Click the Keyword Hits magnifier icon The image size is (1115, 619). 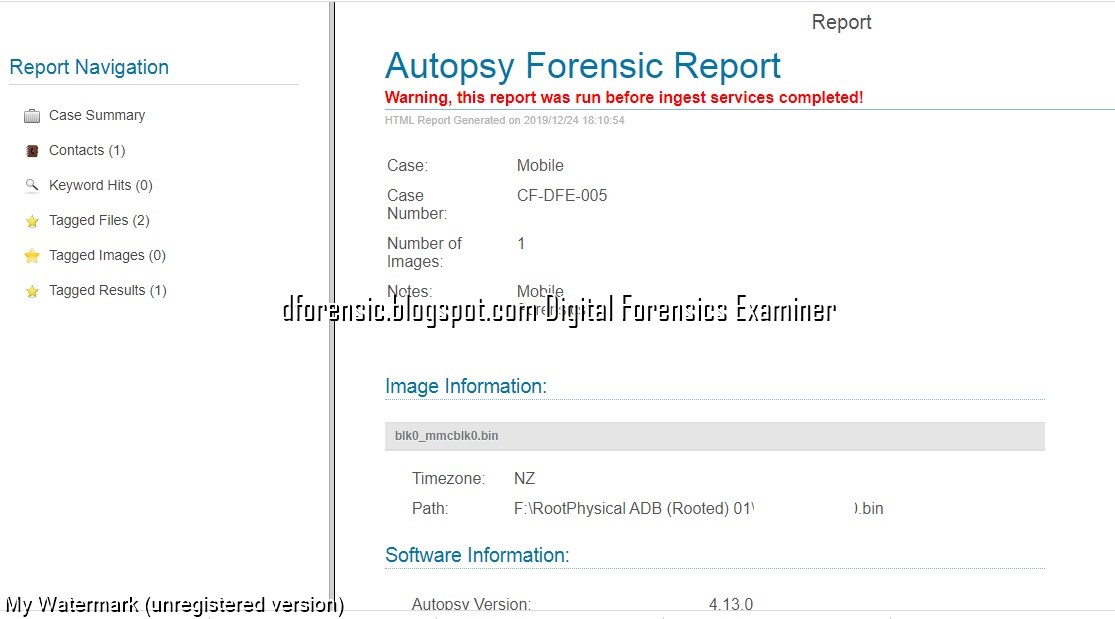31,185
